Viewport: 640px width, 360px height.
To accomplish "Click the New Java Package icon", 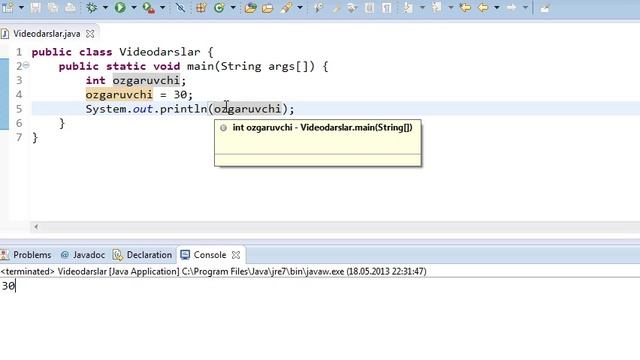I will click(201, 7).
